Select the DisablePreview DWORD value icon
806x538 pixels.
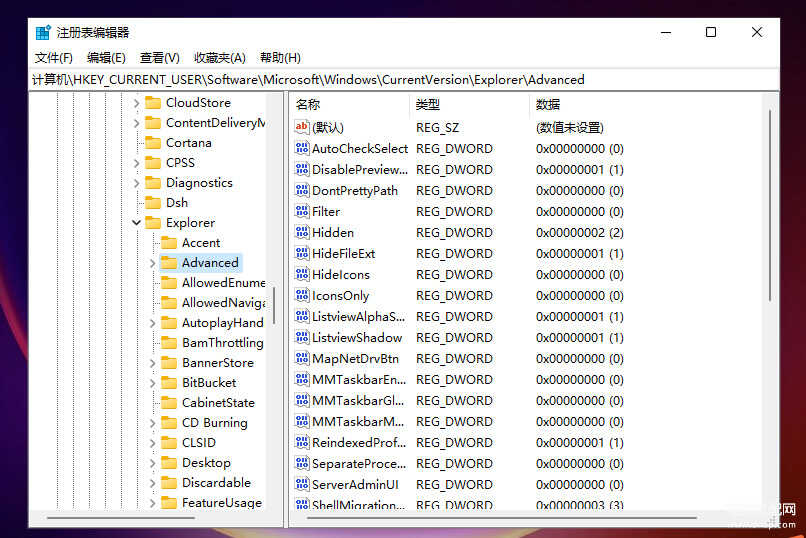point(302,169)
